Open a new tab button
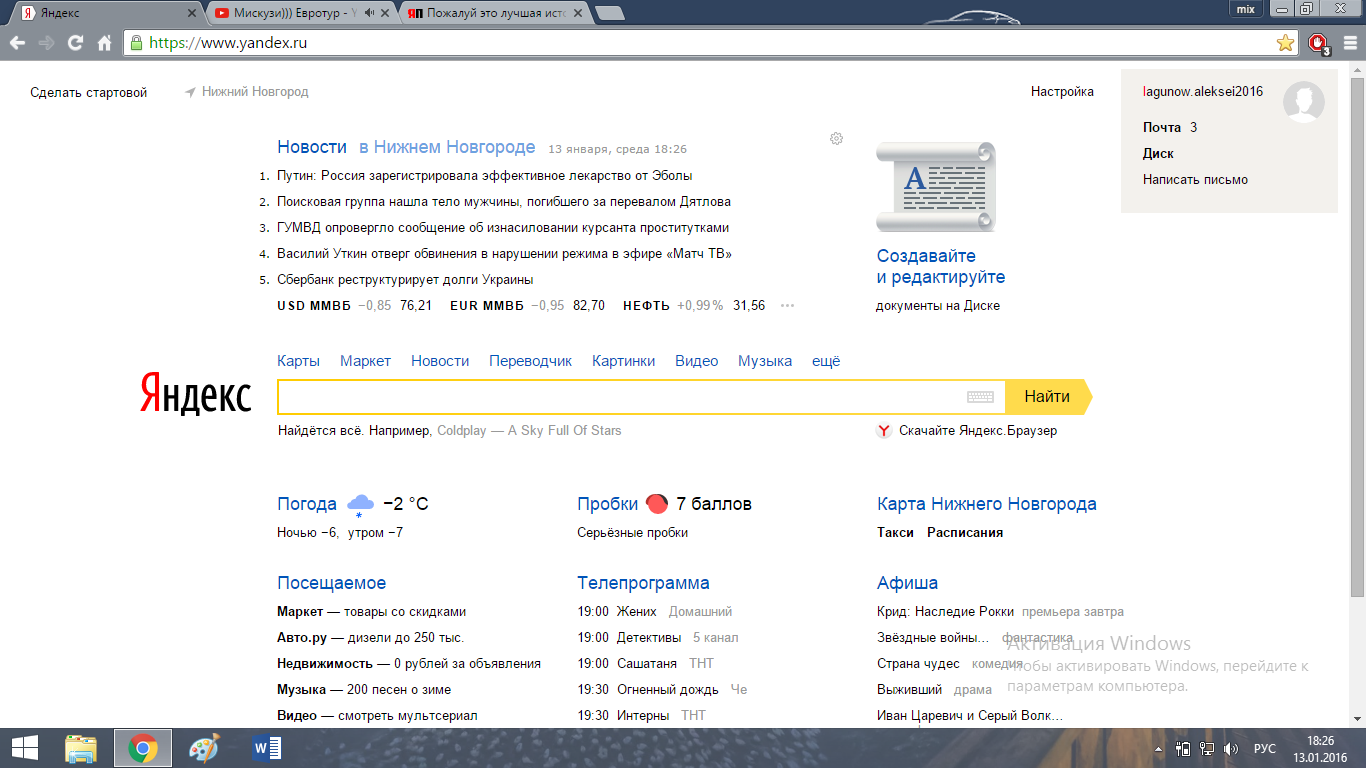This screenshot has height=768, width=1366. (x=609, y=13)
